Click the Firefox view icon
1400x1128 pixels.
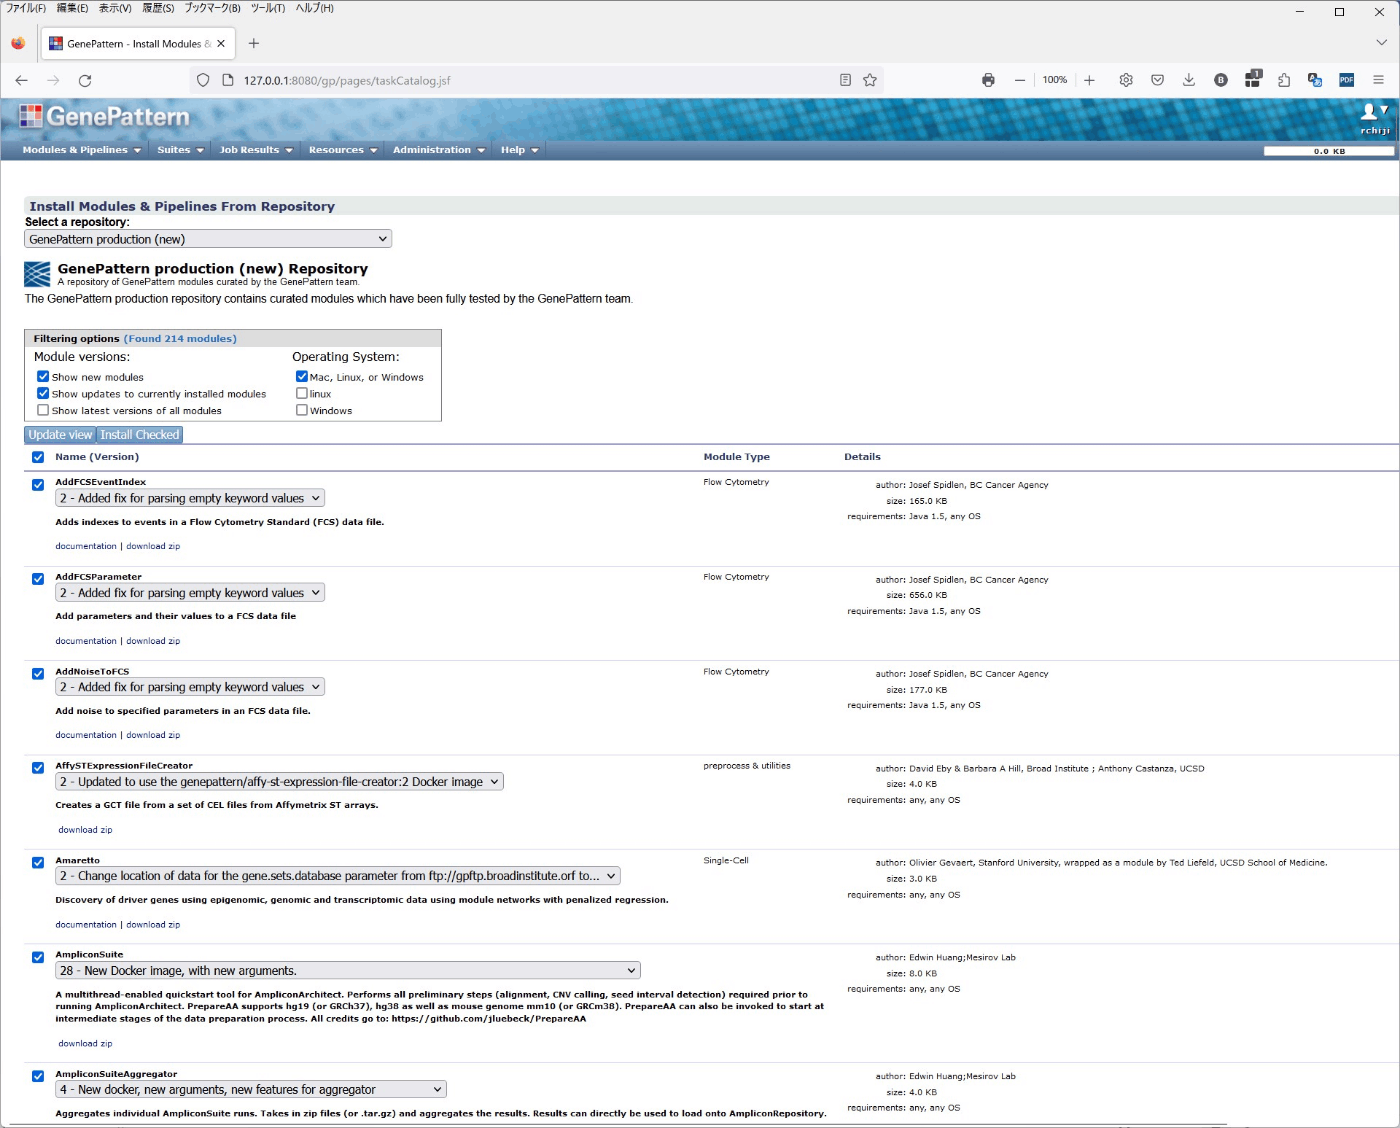click(18, 43)
